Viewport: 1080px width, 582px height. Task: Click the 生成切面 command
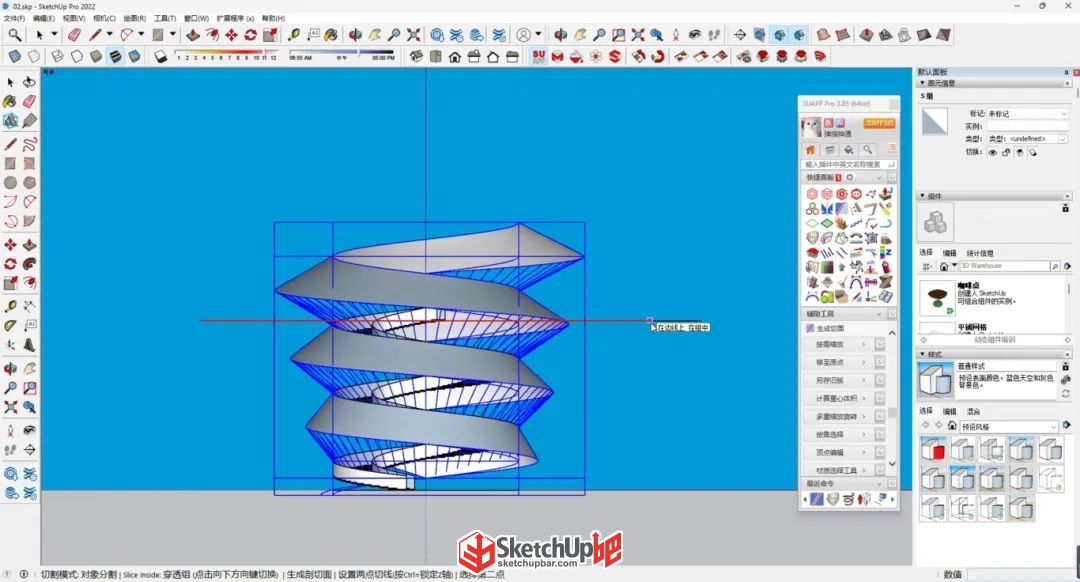click(x=830, y=329)
